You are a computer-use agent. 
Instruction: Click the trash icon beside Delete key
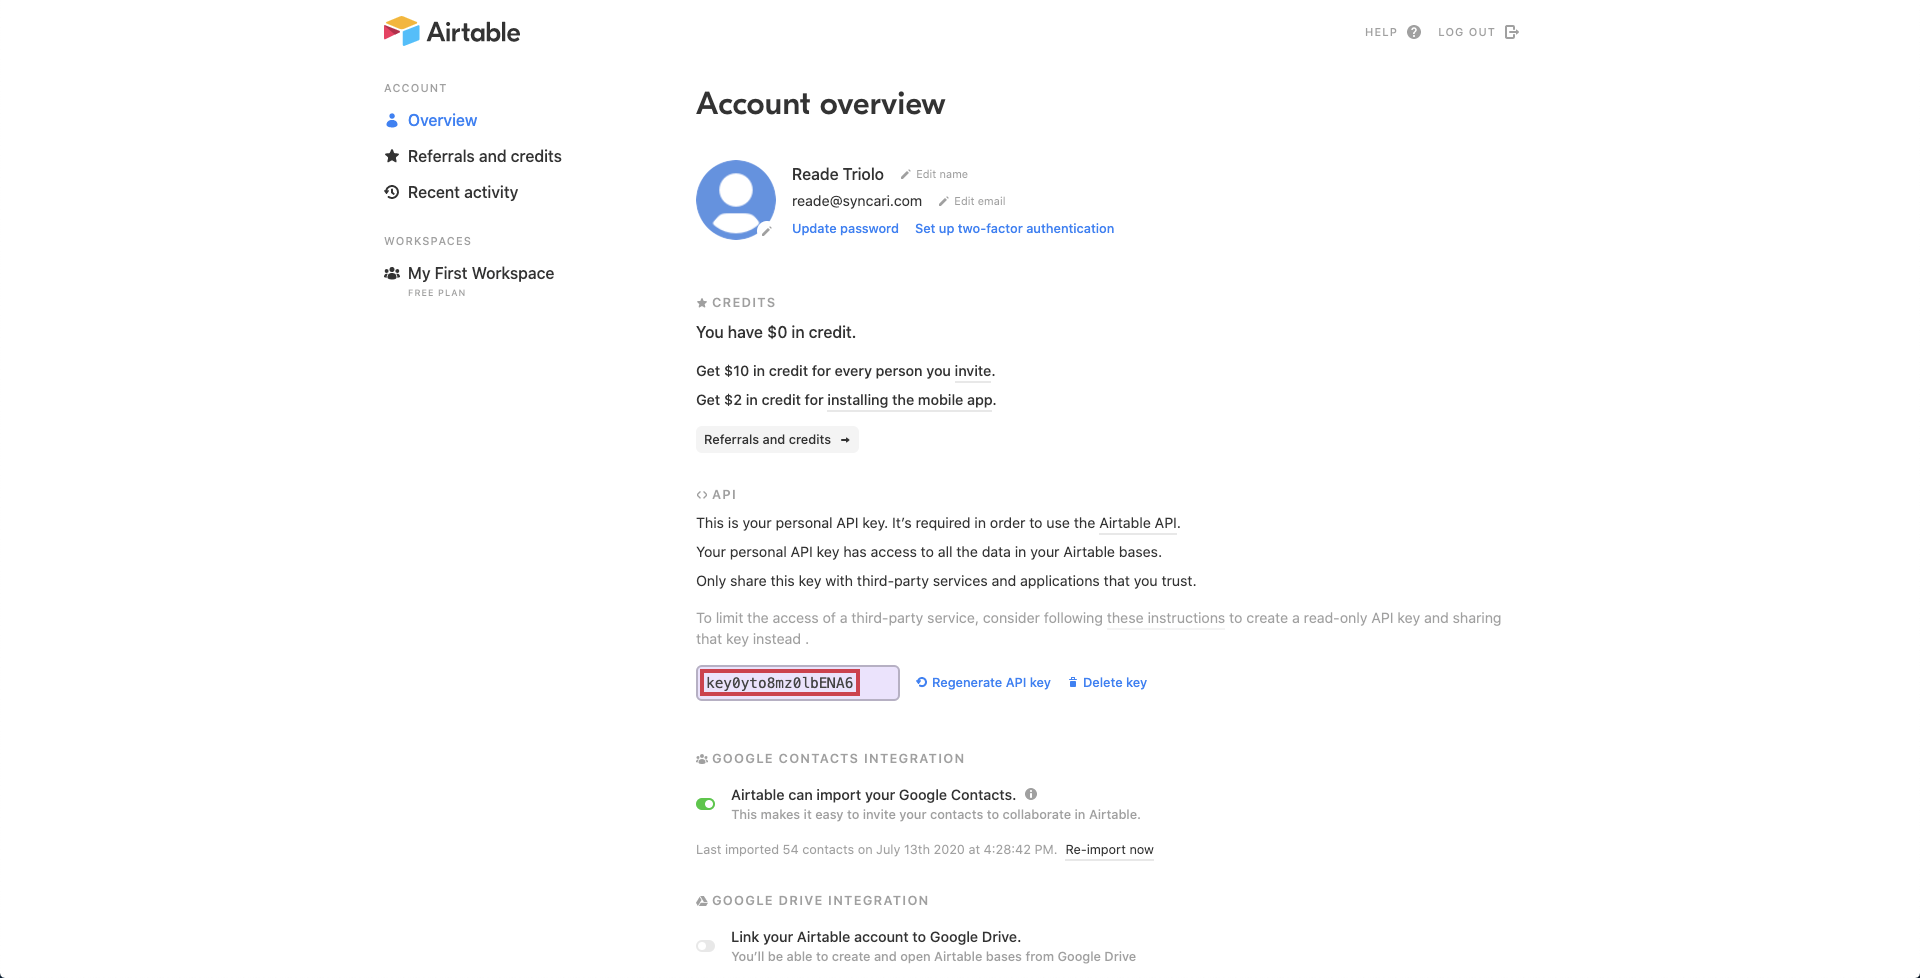tap(1073, 682)
